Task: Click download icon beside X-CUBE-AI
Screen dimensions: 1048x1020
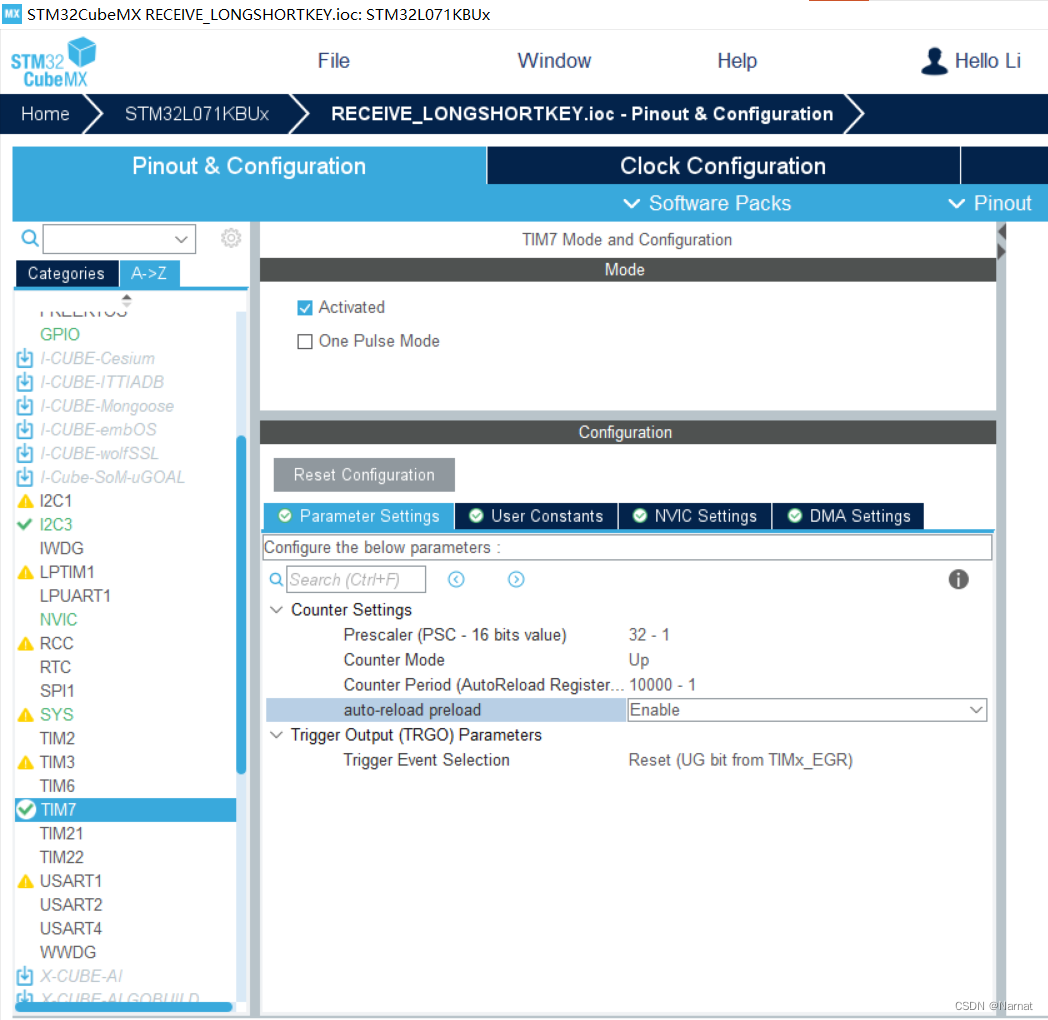Action: (25, 976)
